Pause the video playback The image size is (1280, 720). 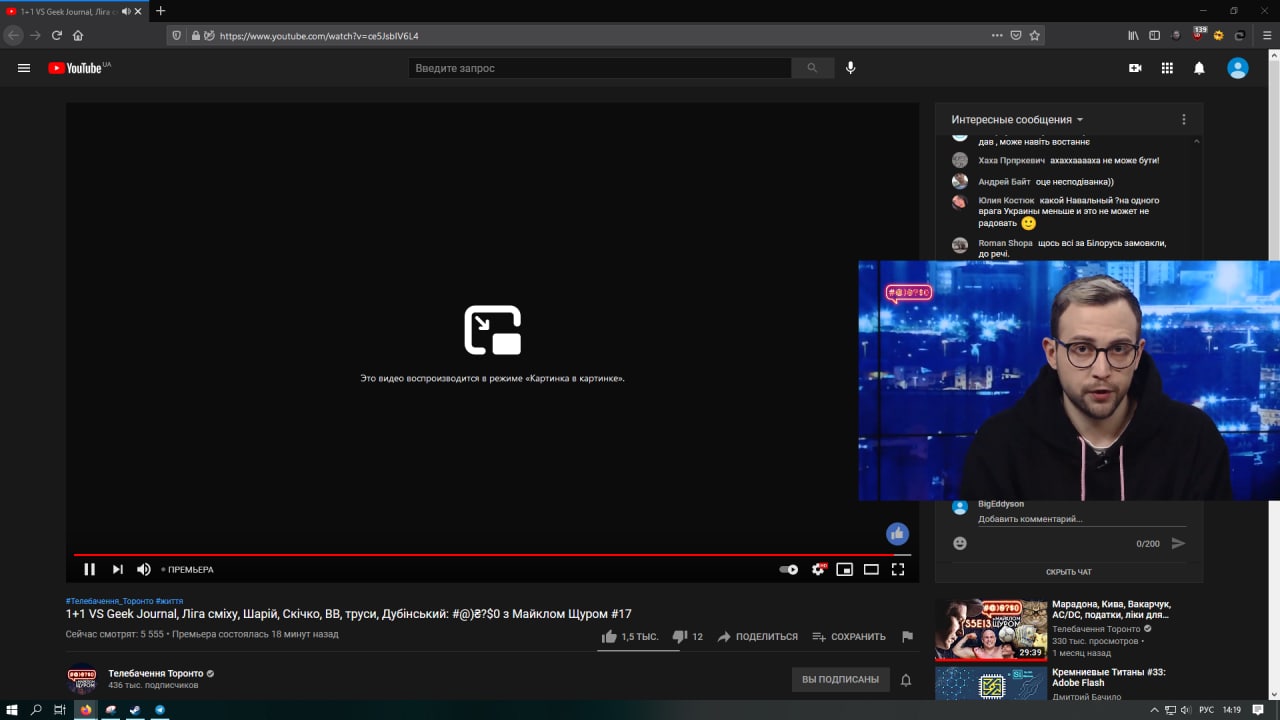pos(89,569)
